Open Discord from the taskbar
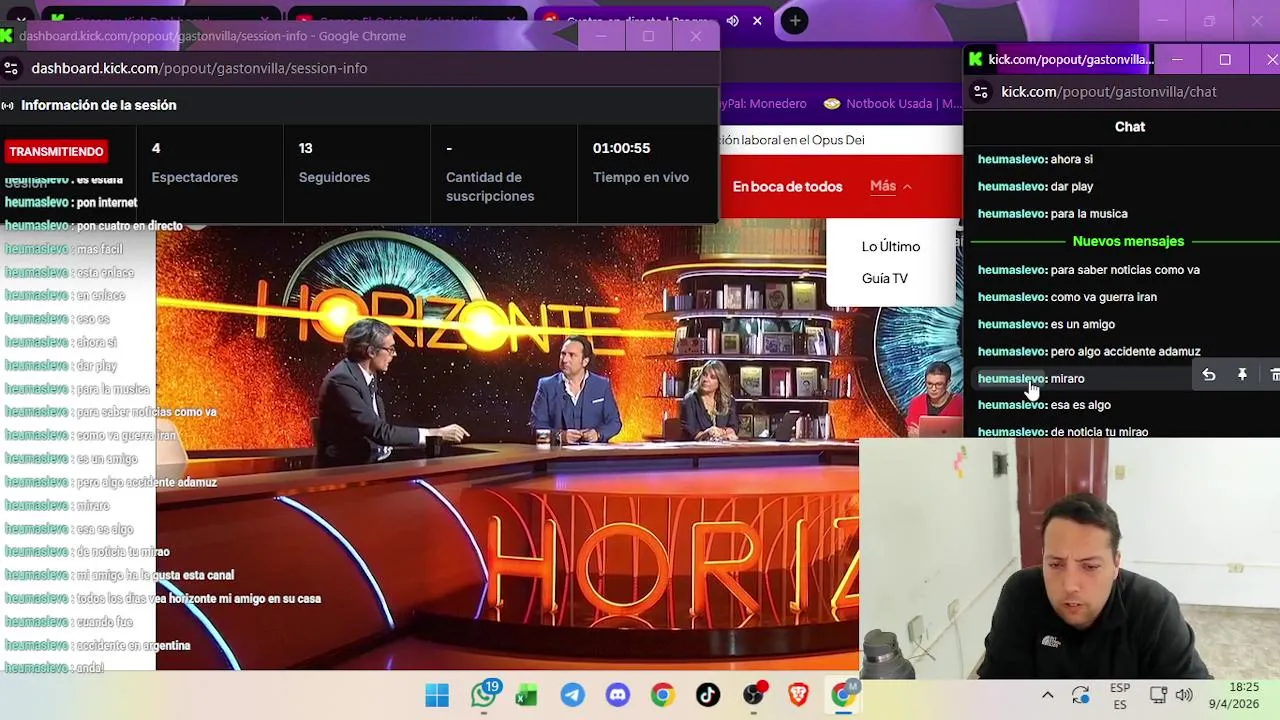Image resolution: width=1280 pixels, height=720 pixels. [x=618, y=695]
